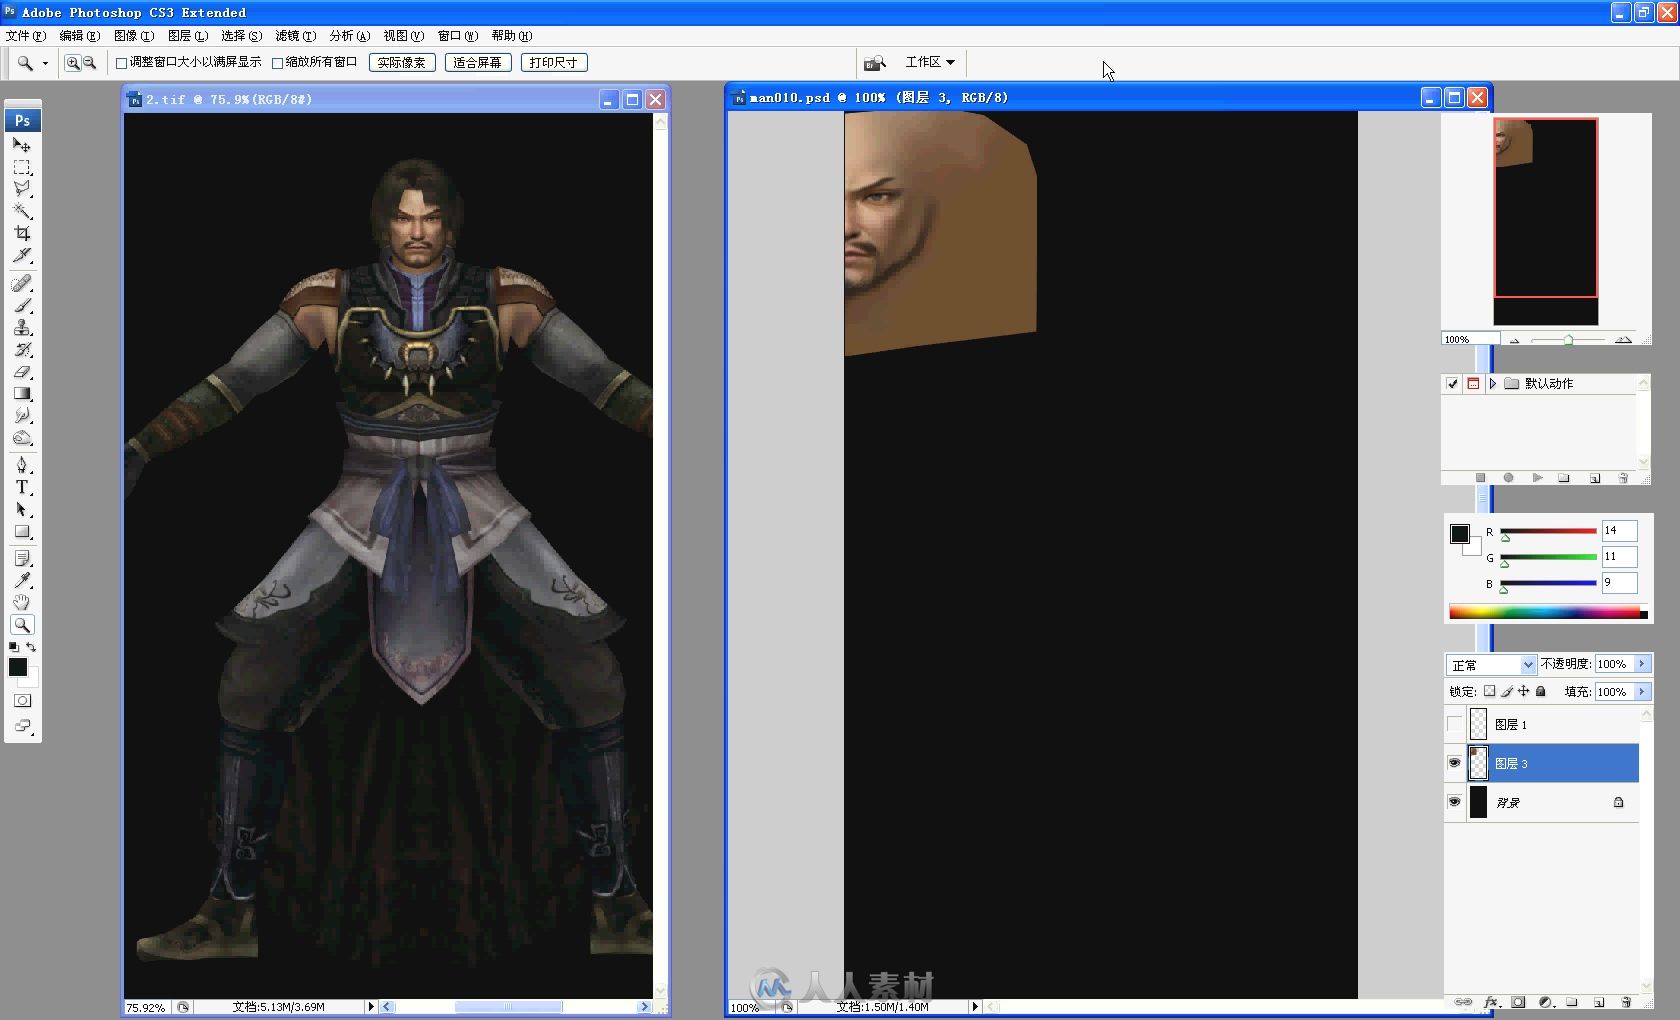Open layer fill slider arrow
The height and width of the screenshot is (1020, 1680).
click(x=1642, y=692)
